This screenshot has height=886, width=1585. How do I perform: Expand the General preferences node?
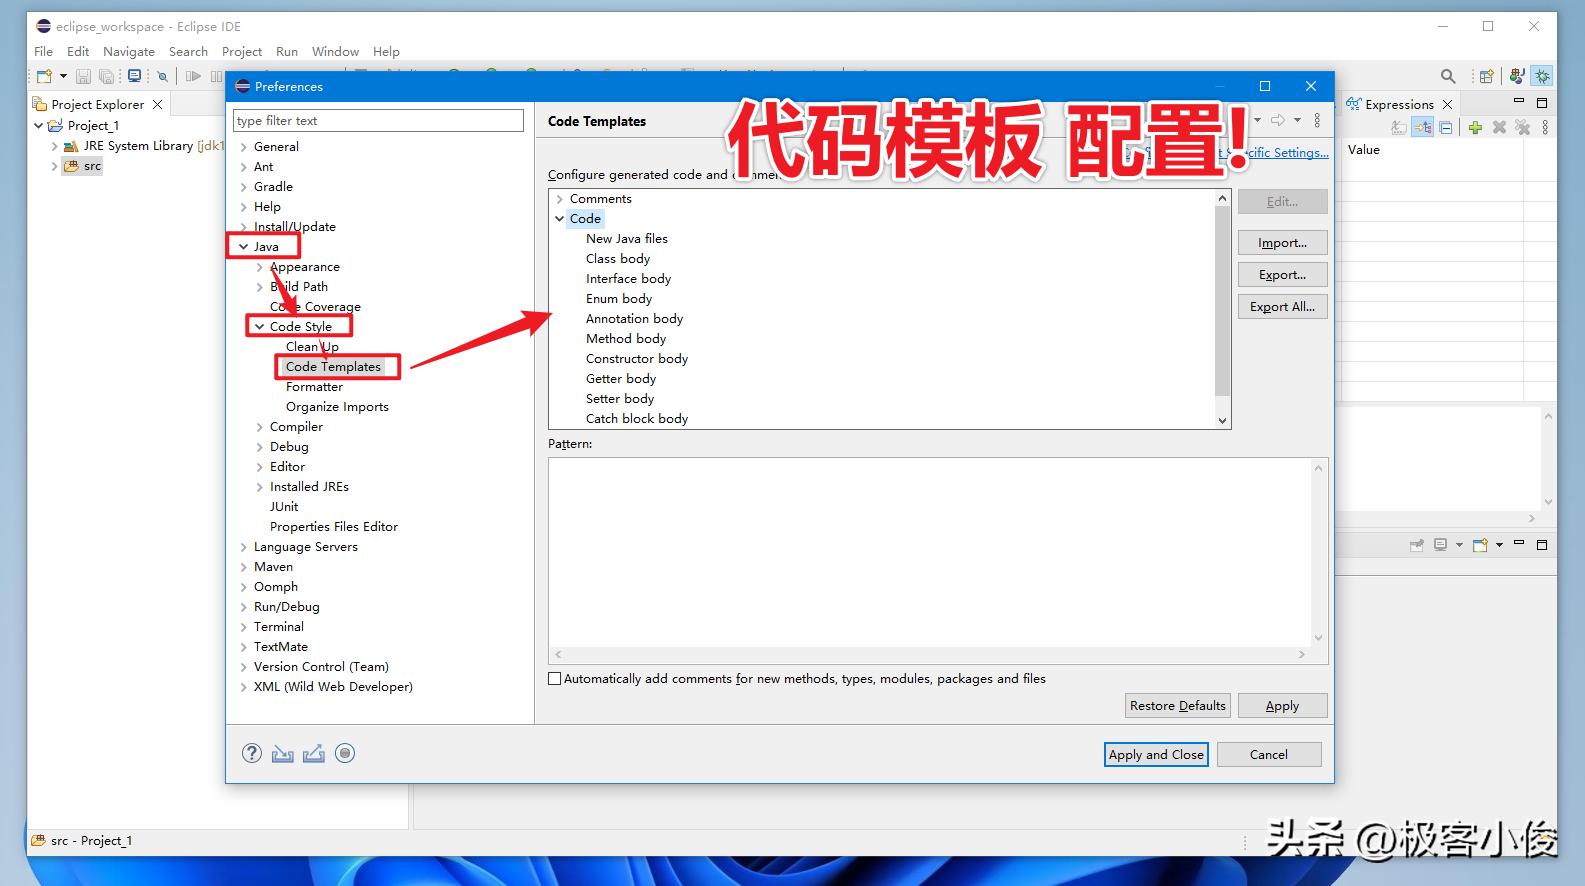[243, 146]
